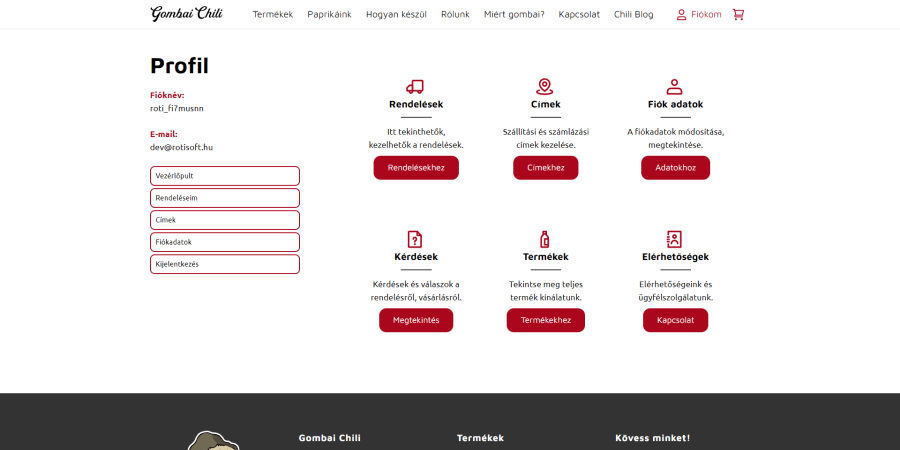Click the user icon above Fiók adatok
This screenshot has height=450, width=900.
click(675, 87)
